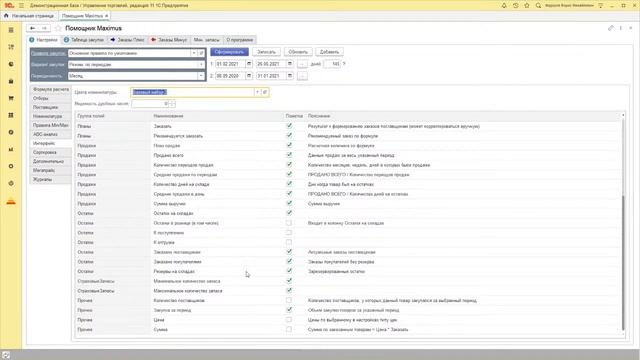The height and width of the screenshot is (360, 640).
Task: Toggle checkbox for Продано всего row
Action: pos(289,155)
